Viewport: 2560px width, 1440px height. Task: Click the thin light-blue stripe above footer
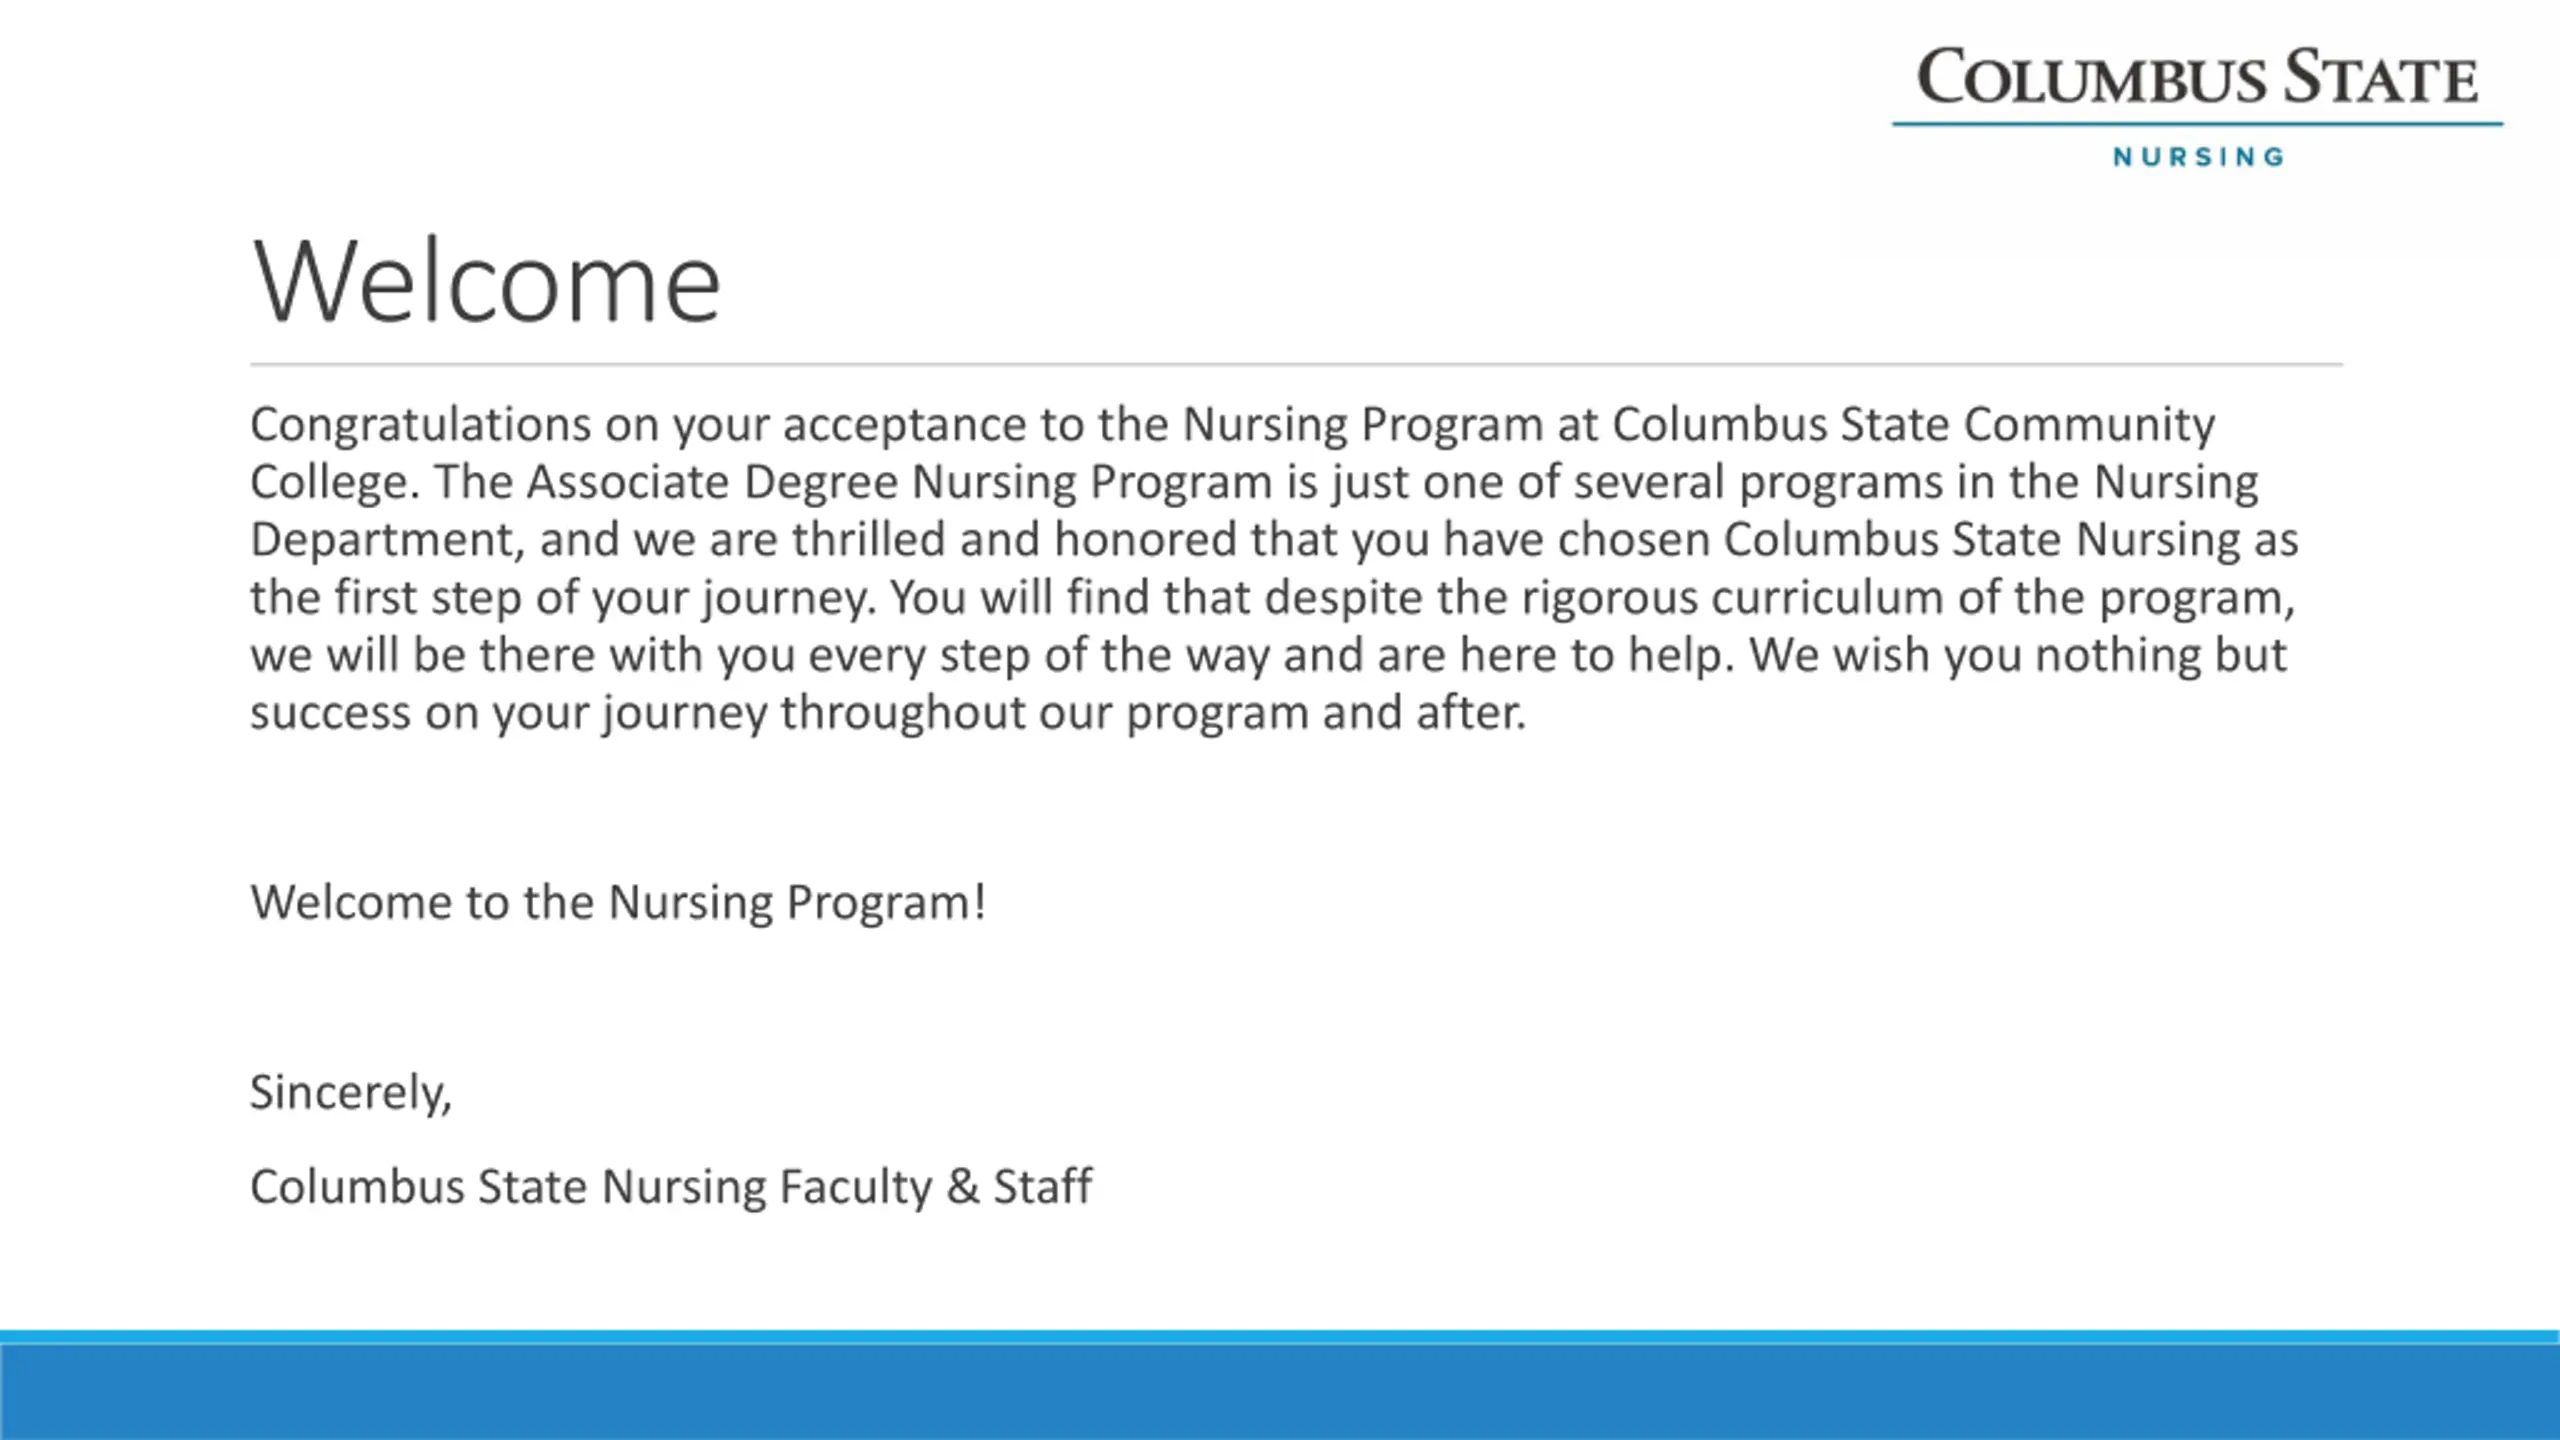point(1280,1337)
